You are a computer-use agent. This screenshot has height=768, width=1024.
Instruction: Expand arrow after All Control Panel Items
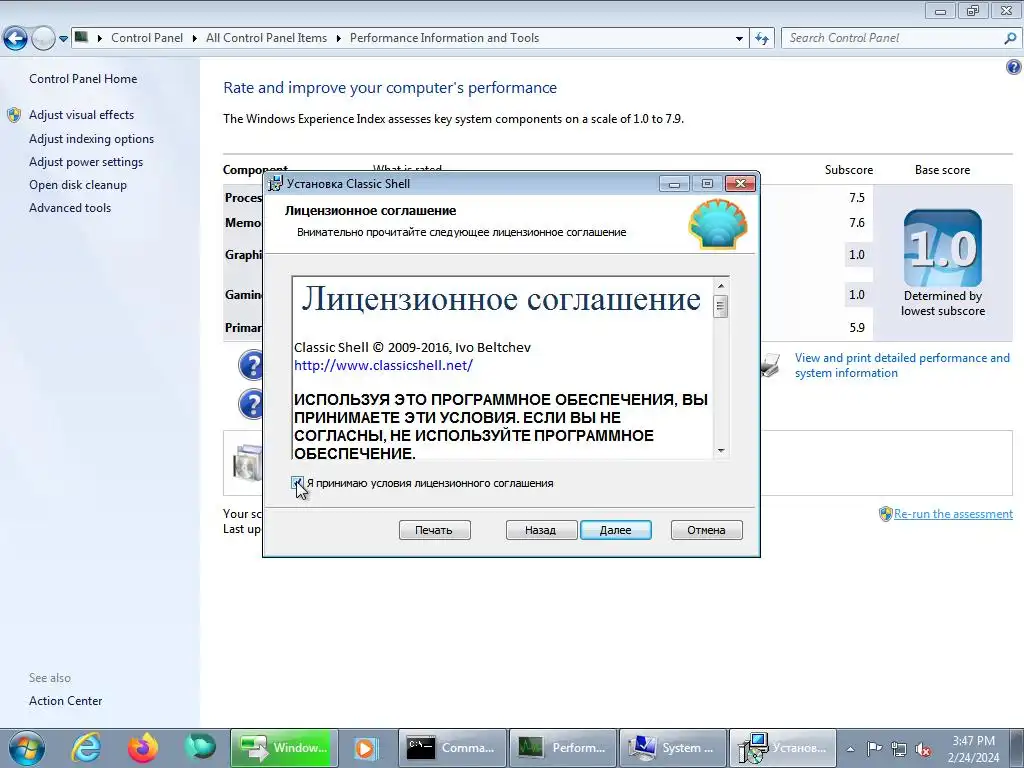click(338, 39)
